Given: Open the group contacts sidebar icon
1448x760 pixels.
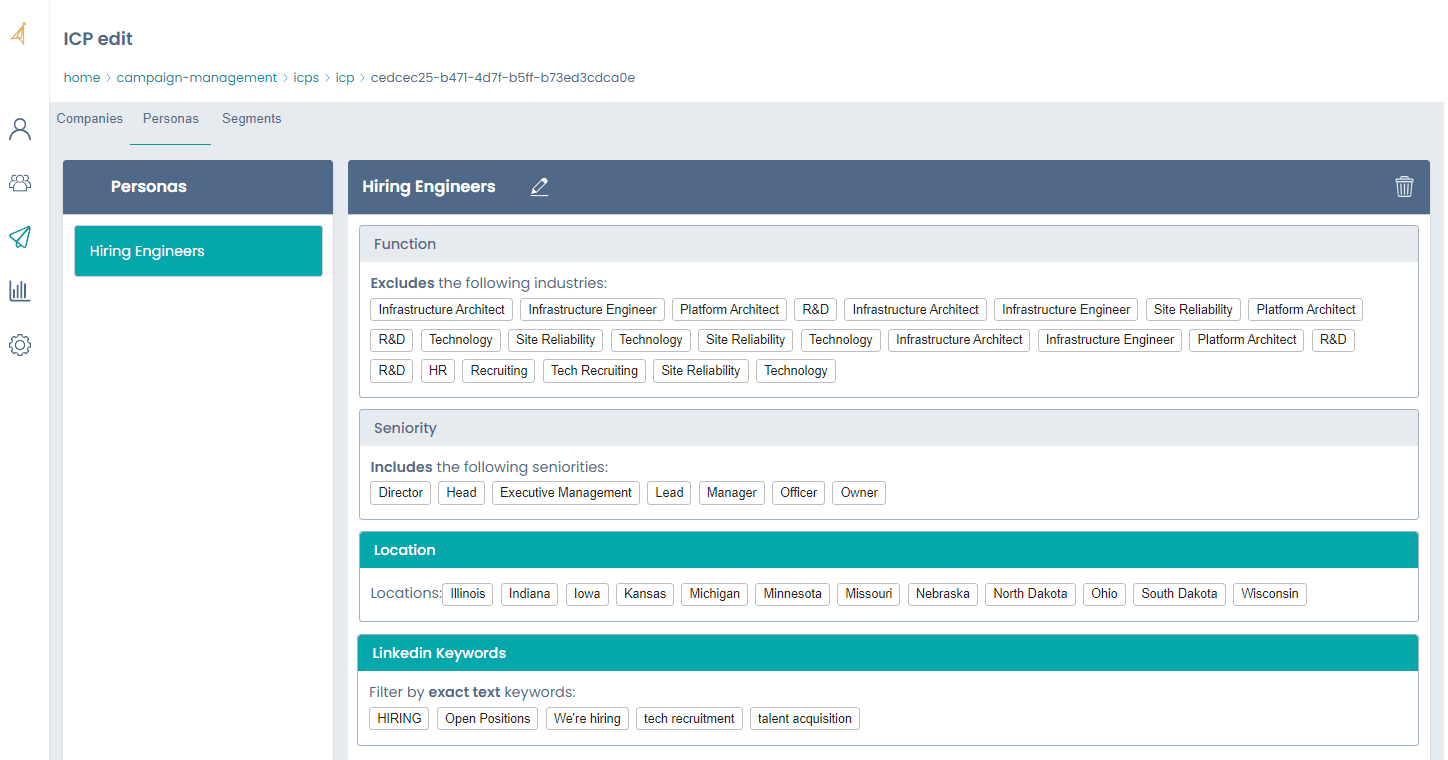Looking at the screenshot, I should (20, 183).
